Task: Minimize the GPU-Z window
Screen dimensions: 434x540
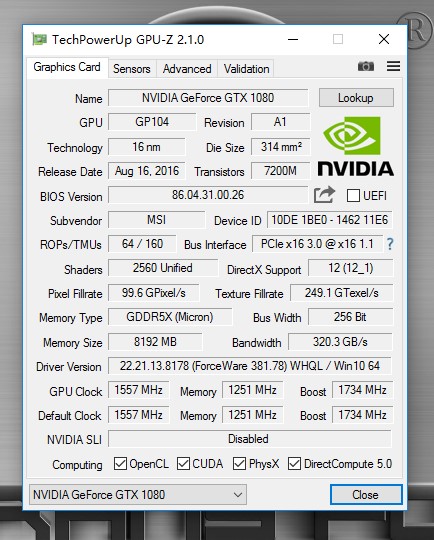Action: coord(293,39)
